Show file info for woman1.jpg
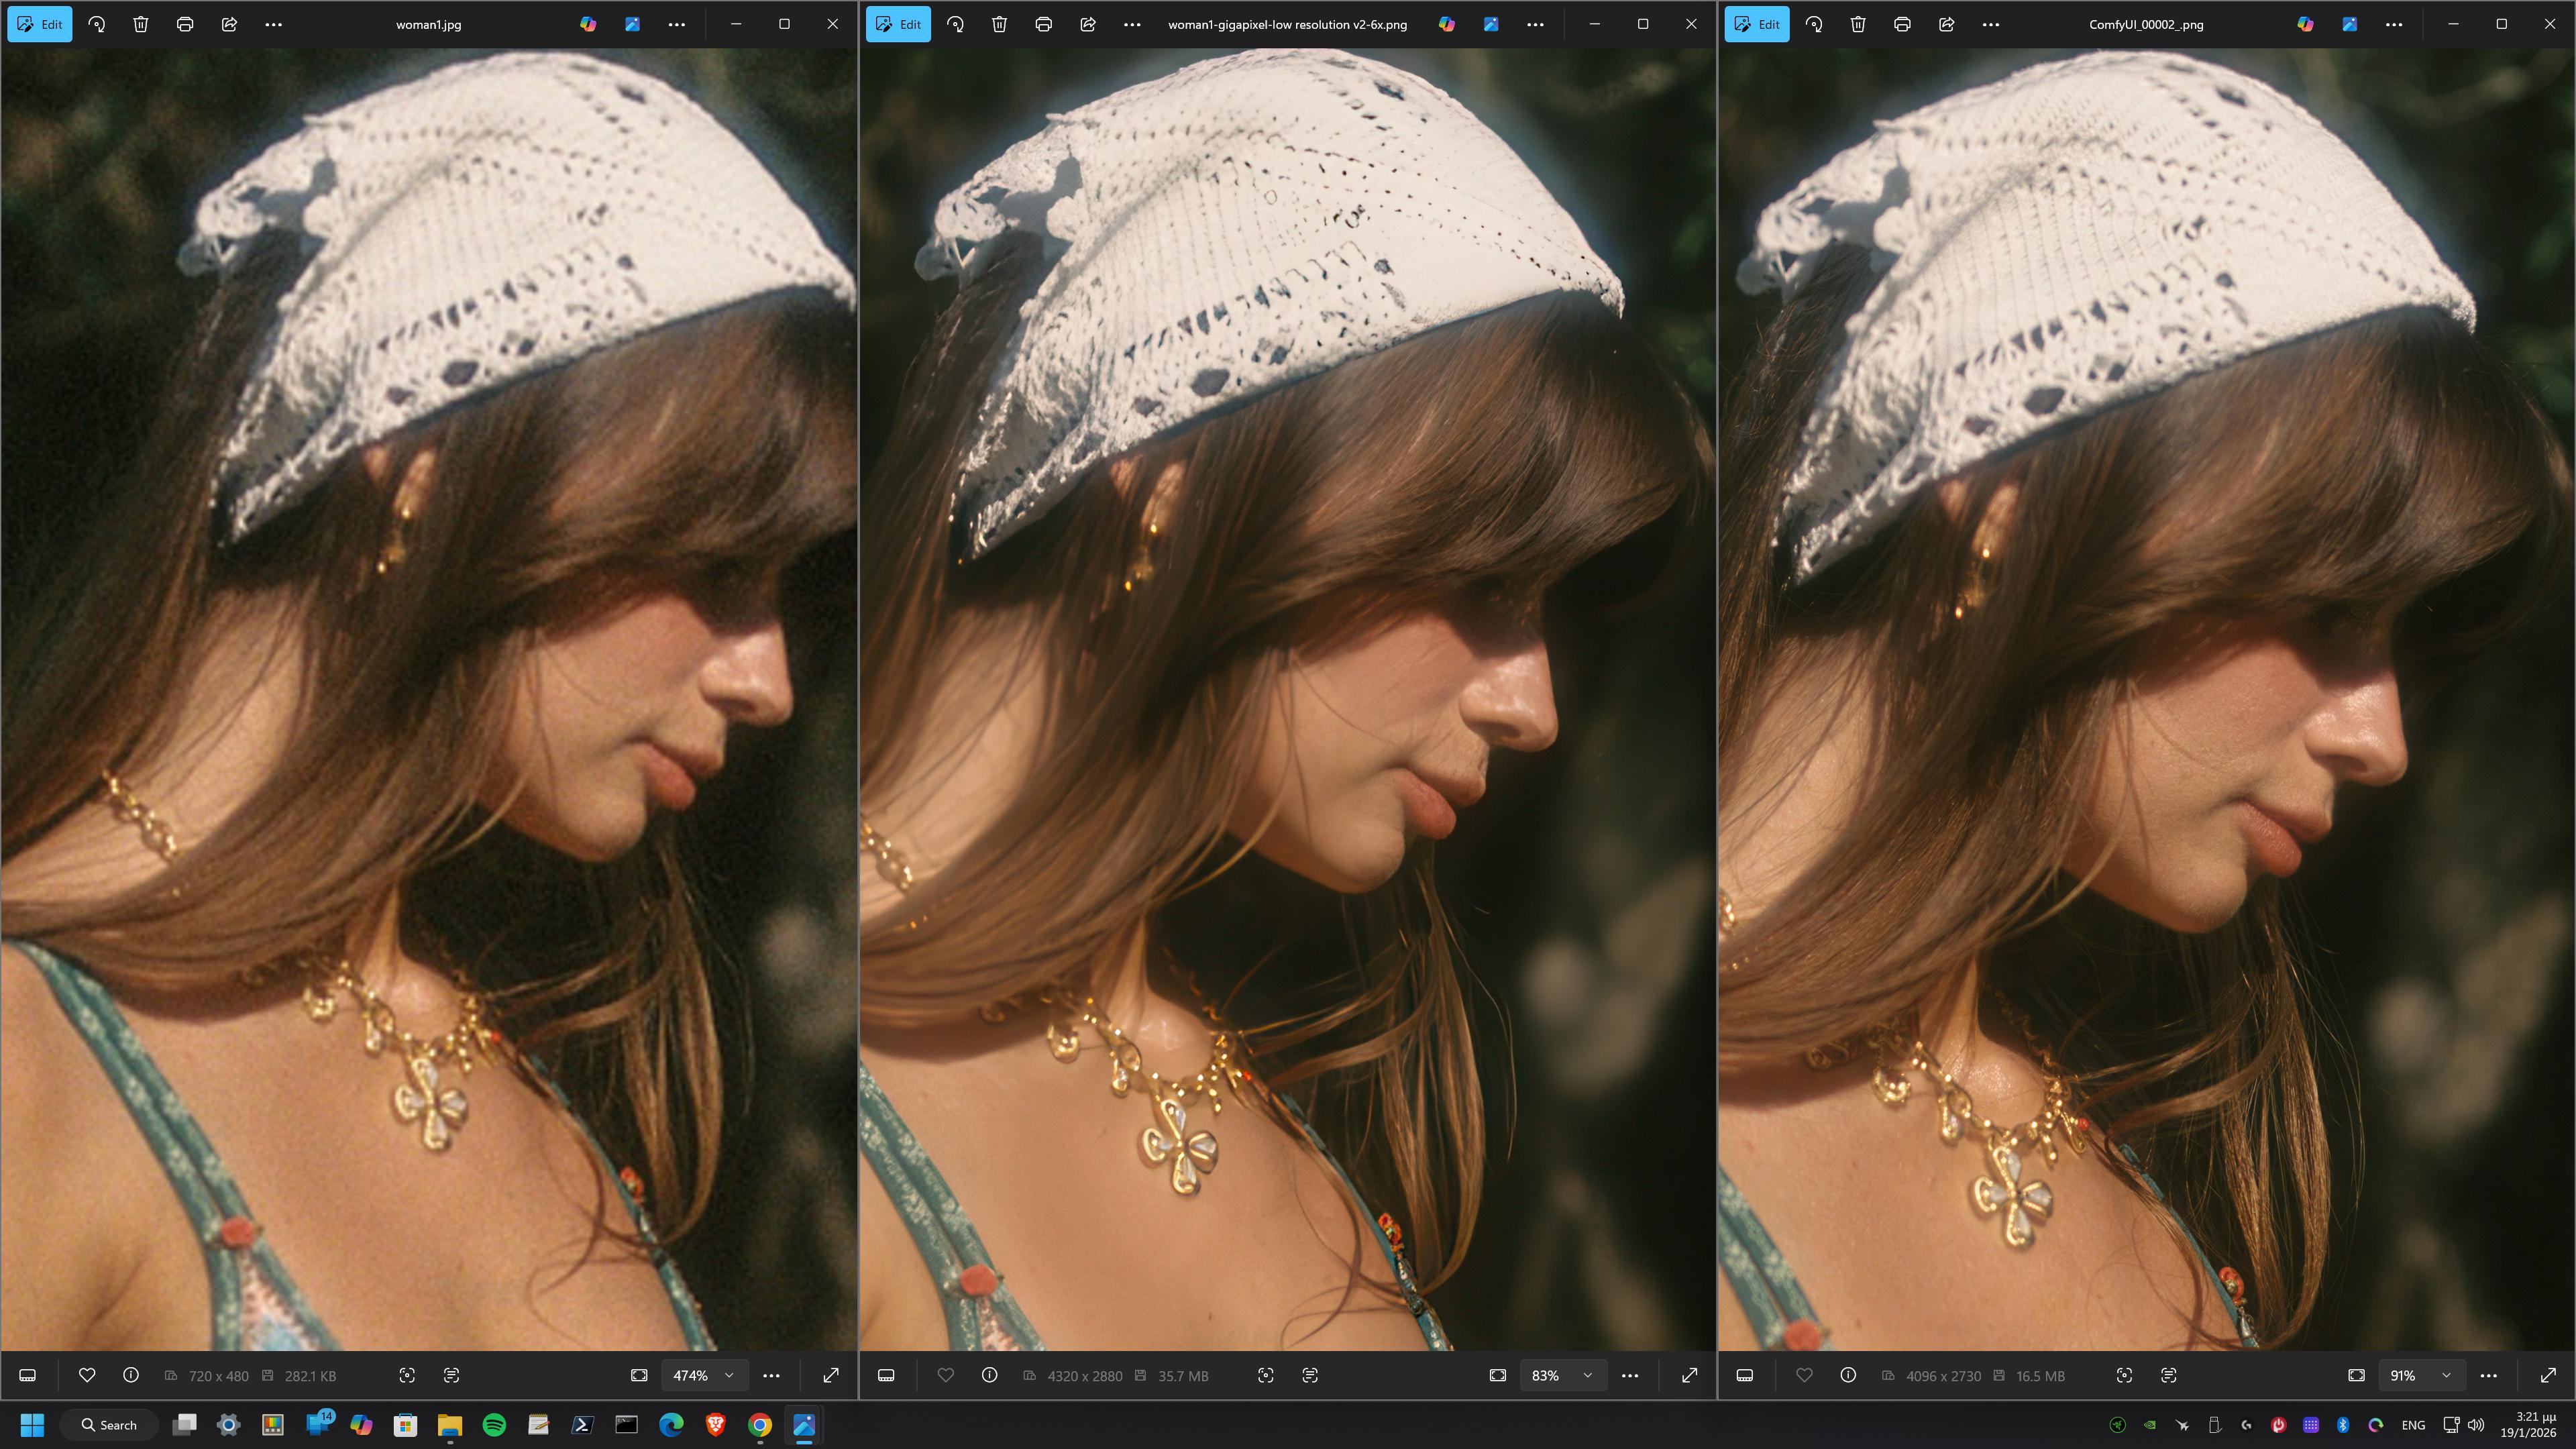The height and width of the screenshot is (1449, 2576). (x=131, y=1375)
